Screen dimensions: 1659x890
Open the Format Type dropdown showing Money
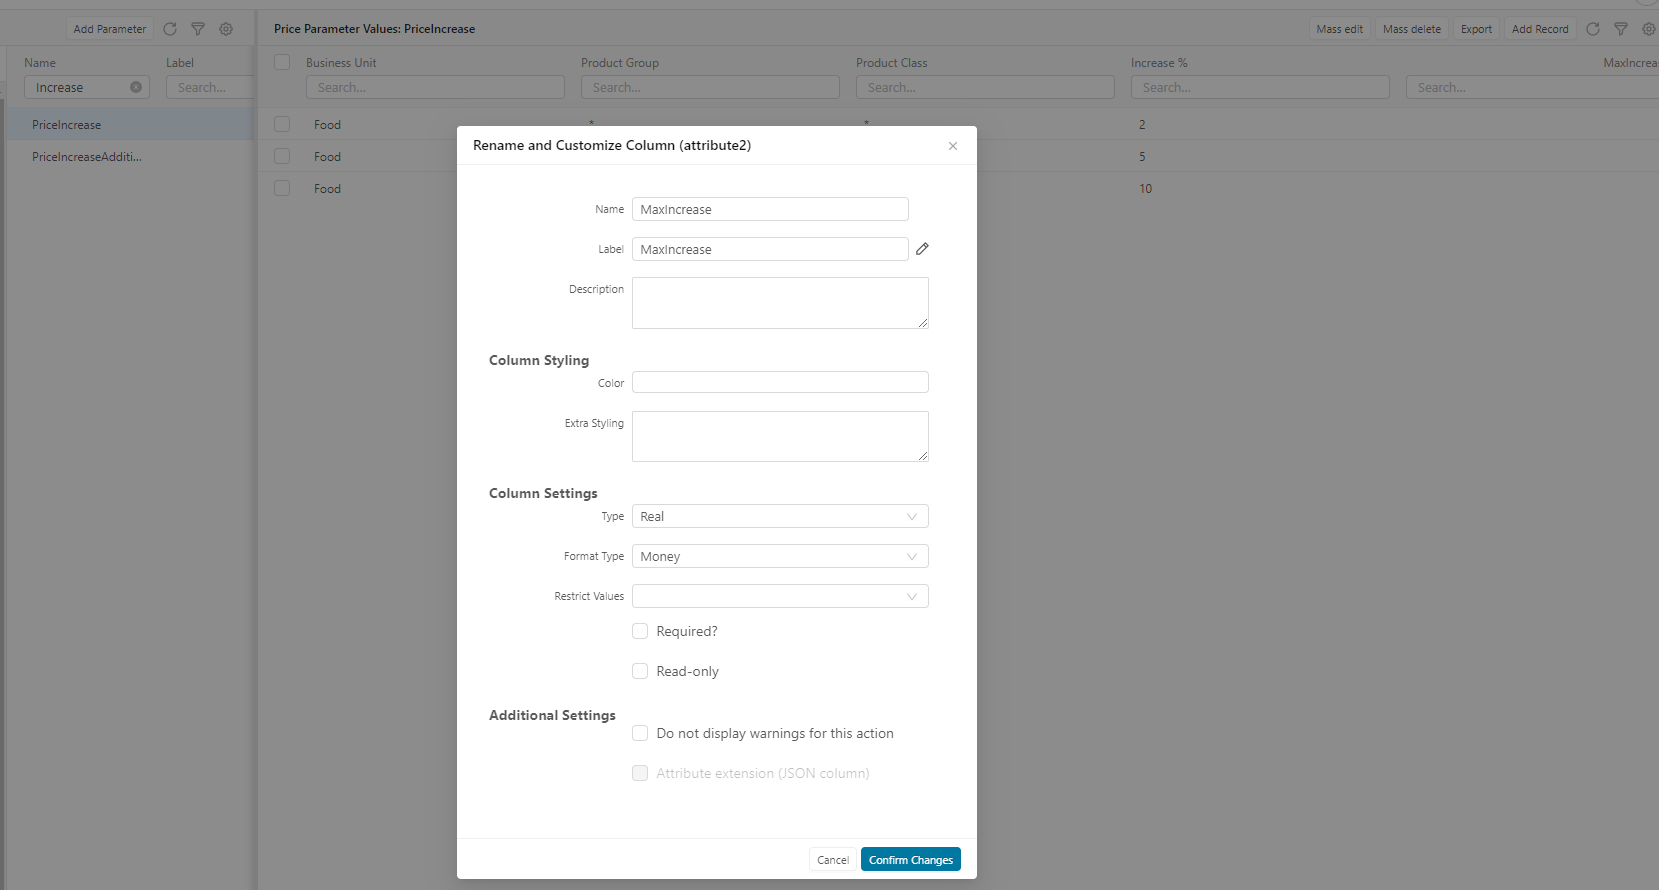(780, 556)
